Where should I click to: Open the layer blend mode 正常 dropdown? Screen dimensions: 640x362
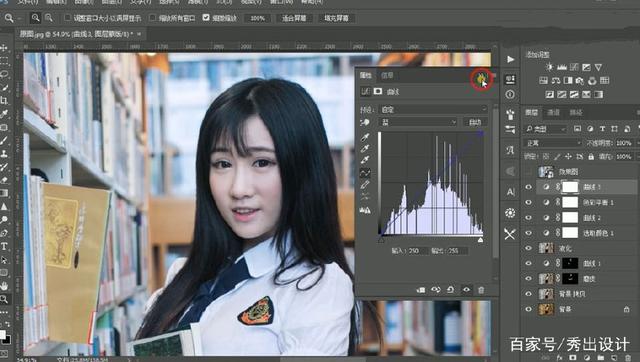552,143
